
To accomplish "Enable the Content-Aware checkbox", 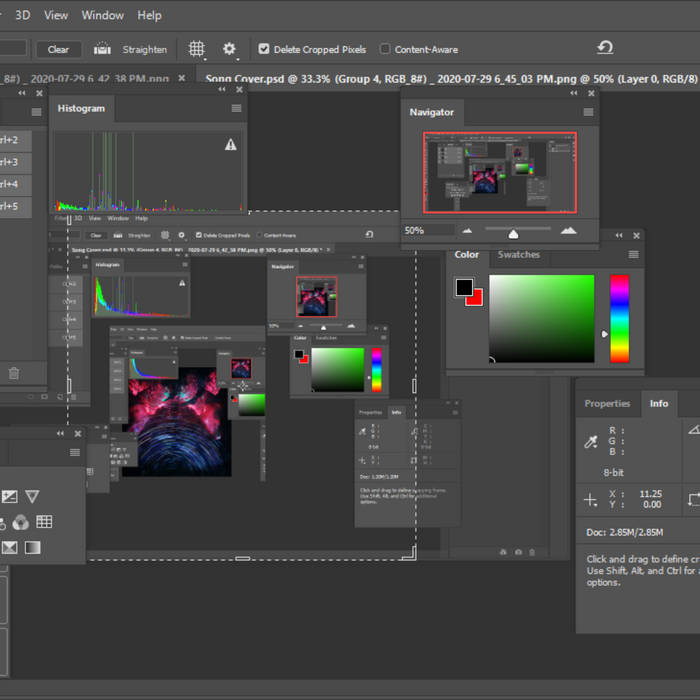I will pyautogui.click(x=386, y=49).
